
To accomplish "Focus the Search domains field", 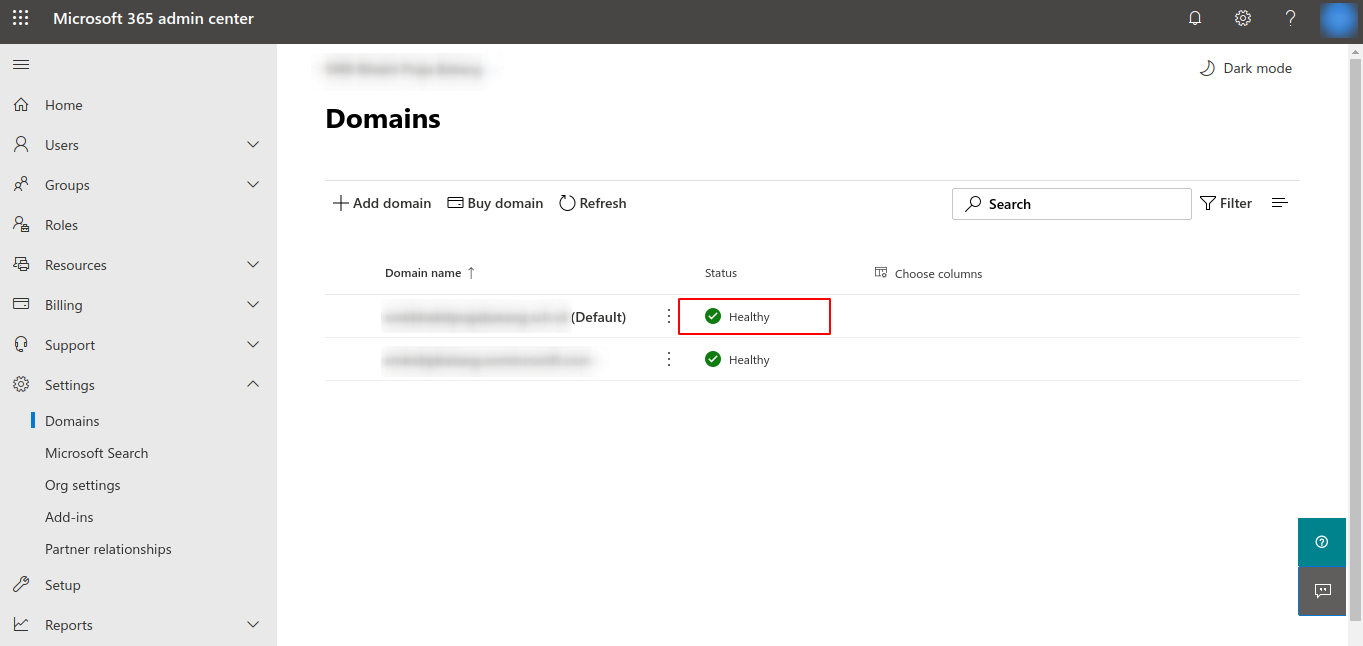I will [x=1072, y=204].
